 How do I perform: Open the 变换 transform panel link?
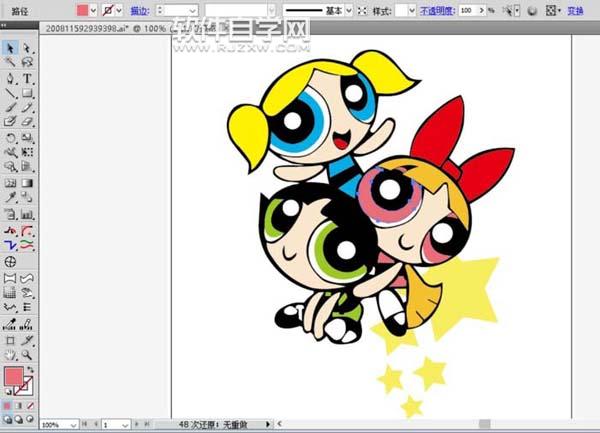tap(576, 11)
